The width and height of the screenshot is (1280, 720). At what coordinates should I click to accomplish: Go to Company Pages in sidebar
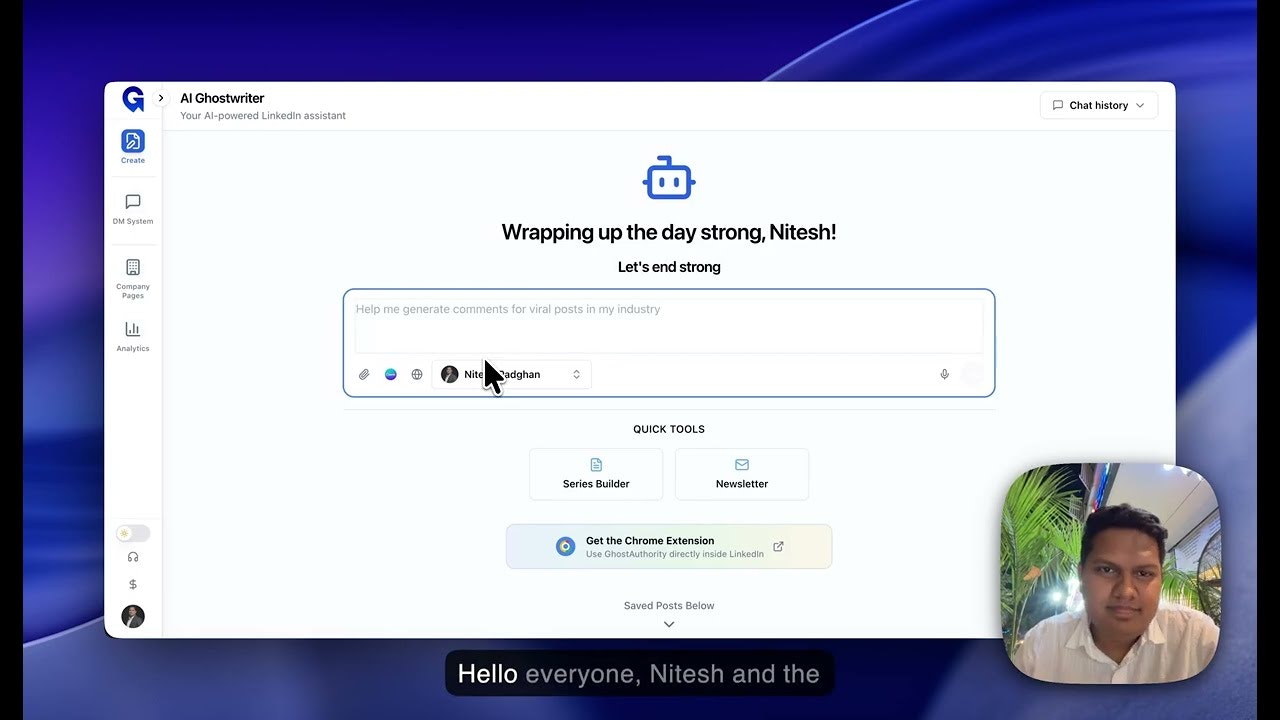[133, 279]
